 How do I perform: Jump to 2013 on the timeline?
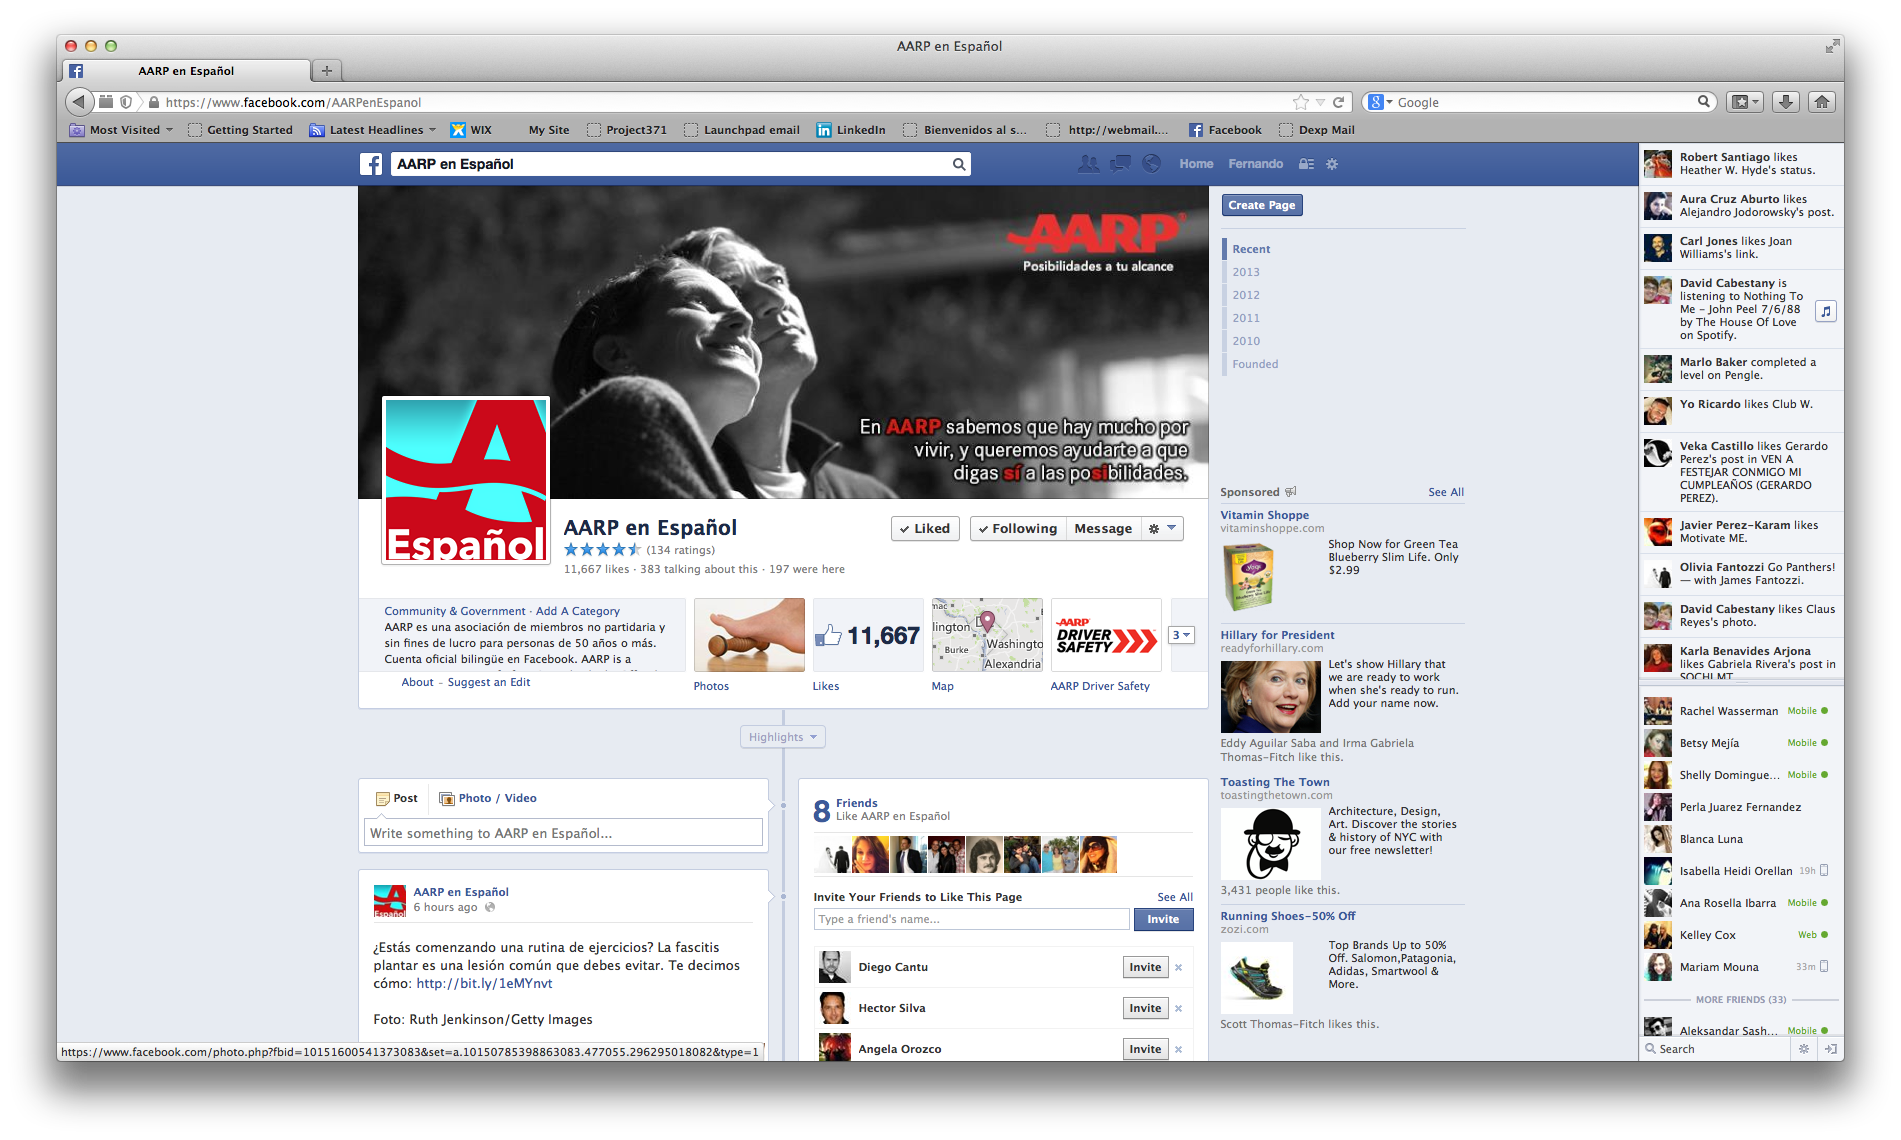(x=1245, y=272)
